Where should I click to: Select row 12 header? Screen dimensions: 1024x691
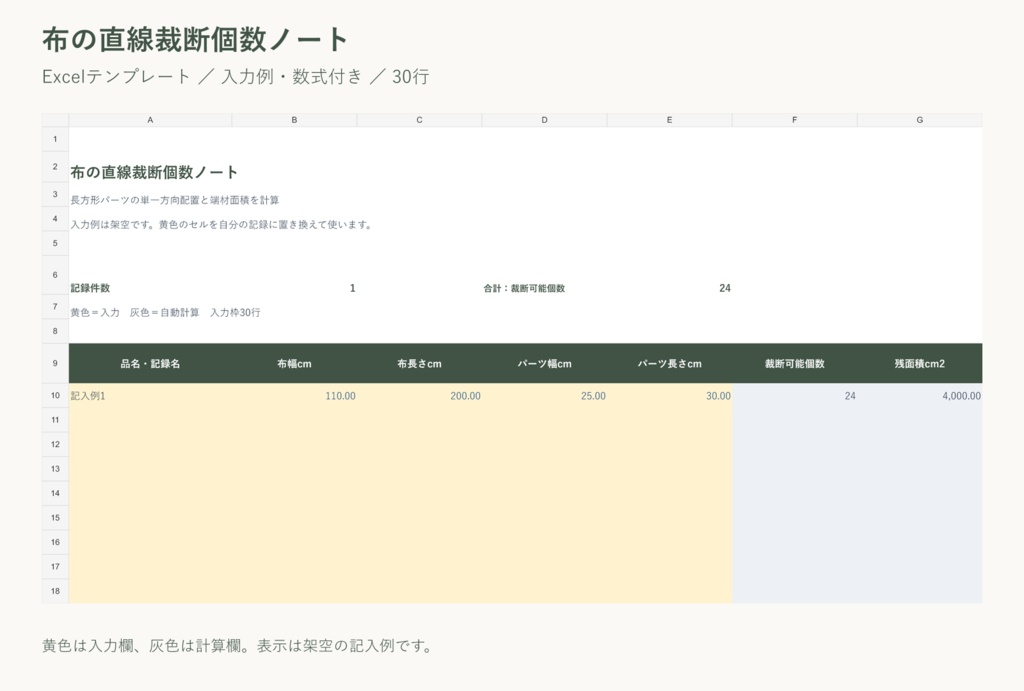[x=56, y=445]
